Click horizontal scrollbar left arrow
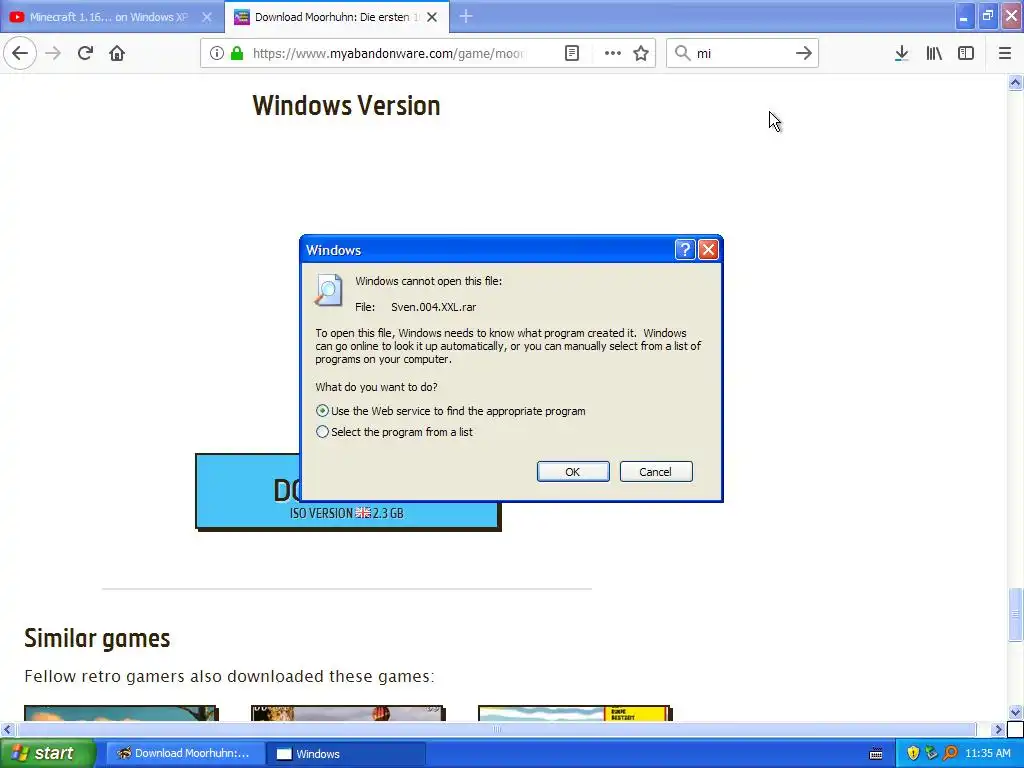 7,729
